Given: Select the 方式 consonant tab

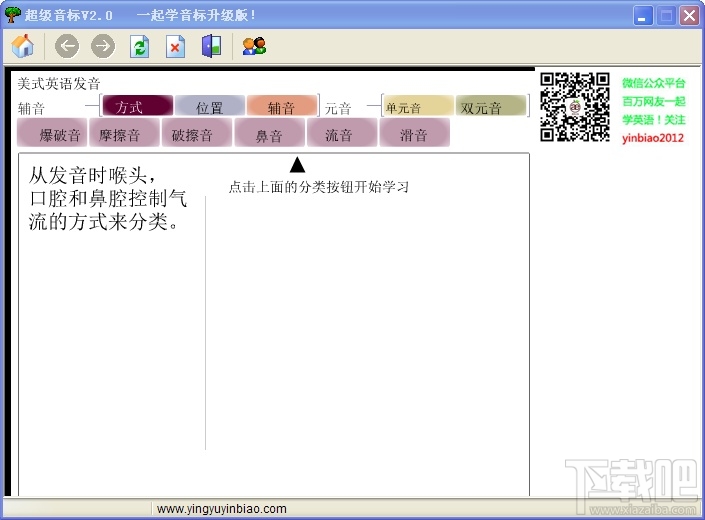Looking at the screenshot, I should 138,106.
